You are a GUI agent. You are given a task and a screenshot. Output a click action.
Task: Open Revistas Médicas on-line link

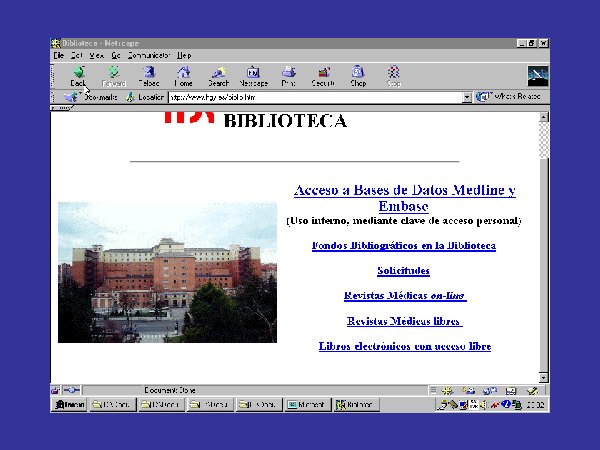(x=405, y=296)
